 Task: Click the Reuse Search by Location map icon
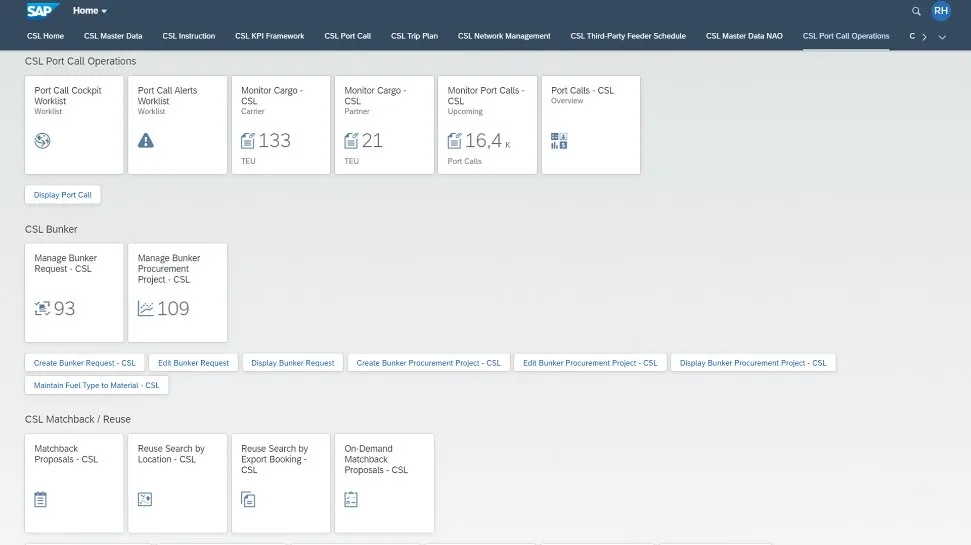click(145, 499)
